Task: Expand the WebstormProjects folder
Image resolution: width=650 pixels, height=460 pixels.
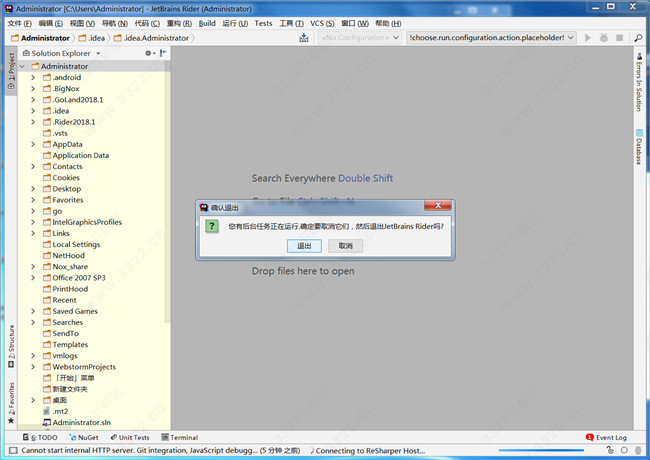Action: tap(33, 367)
